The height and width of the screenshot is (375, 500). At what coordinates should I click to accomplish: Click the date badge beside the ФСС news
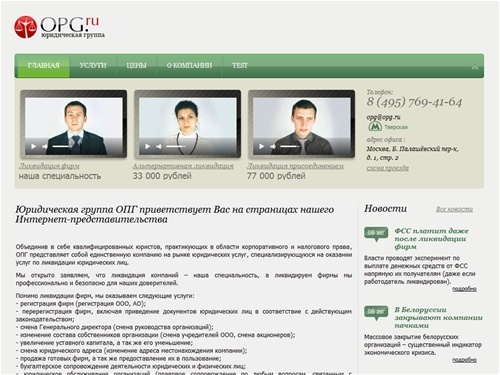coord(376,234)
